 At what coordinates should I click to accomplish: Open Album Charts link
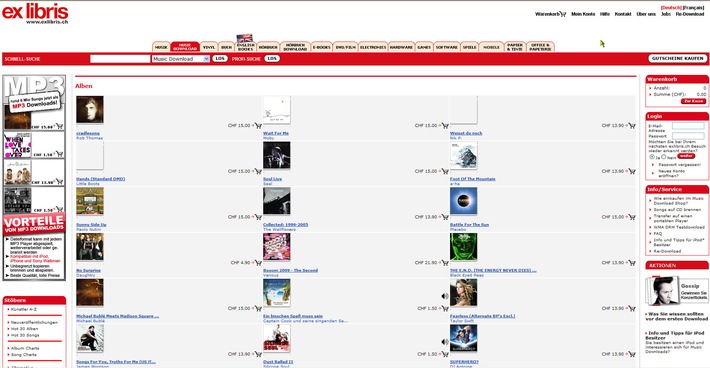pyautogui.click(x=25, y=348)
